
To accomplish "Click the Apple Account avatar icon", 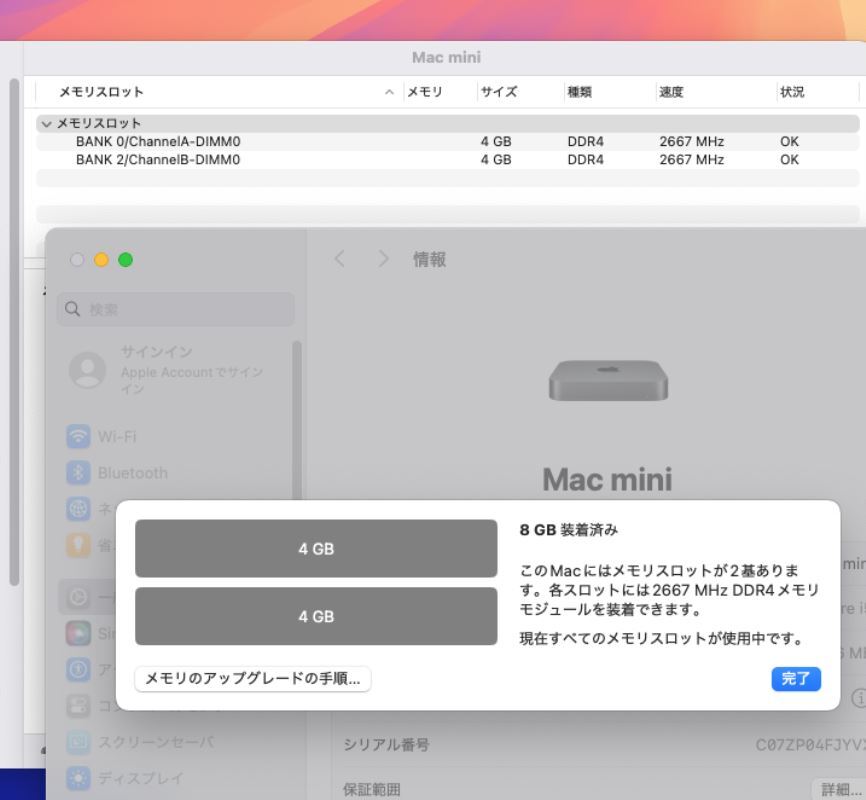I will tap(87, 370).
